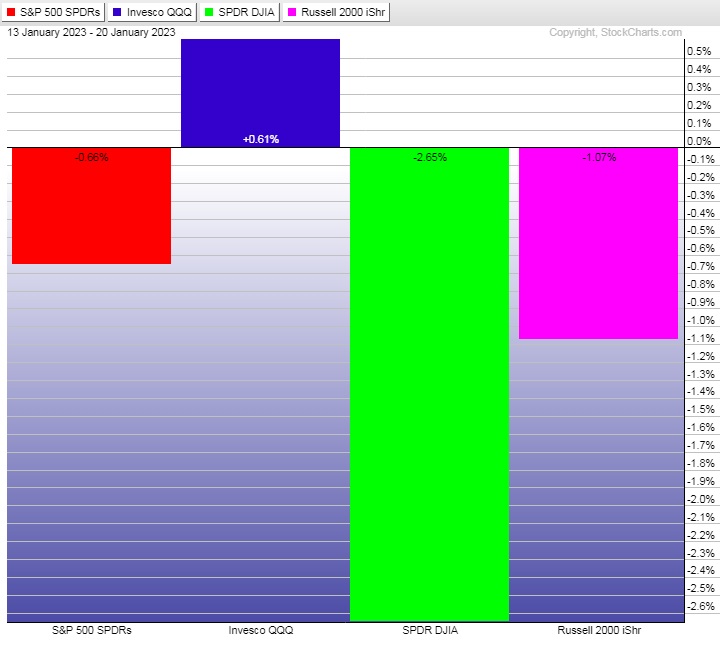The height and width of the screenshot is (645, 720).
Task: Toggle the Invesco QQQ legend button
Action: [152, 12]
